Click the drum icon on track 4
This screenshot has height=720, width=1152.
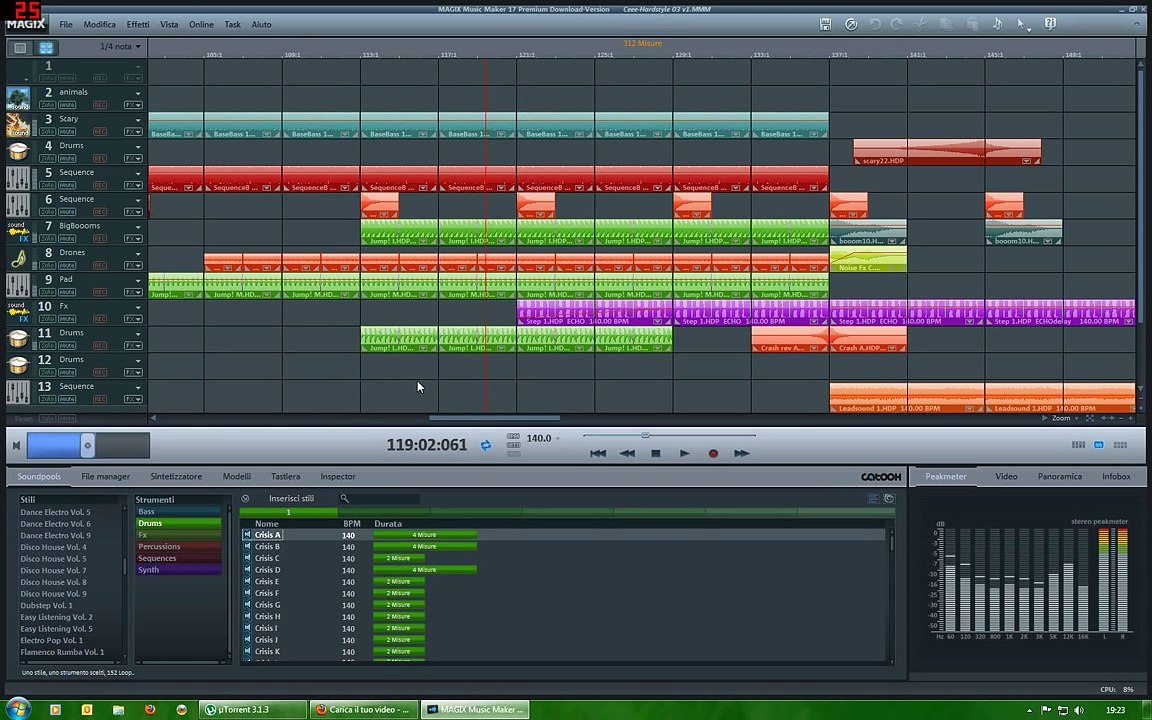18,151
